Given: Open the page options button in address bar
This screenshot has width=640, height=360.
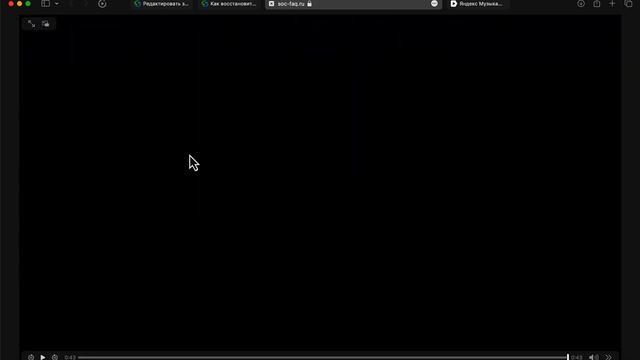Looking at the screenshot, I should [x=434, y=3].
